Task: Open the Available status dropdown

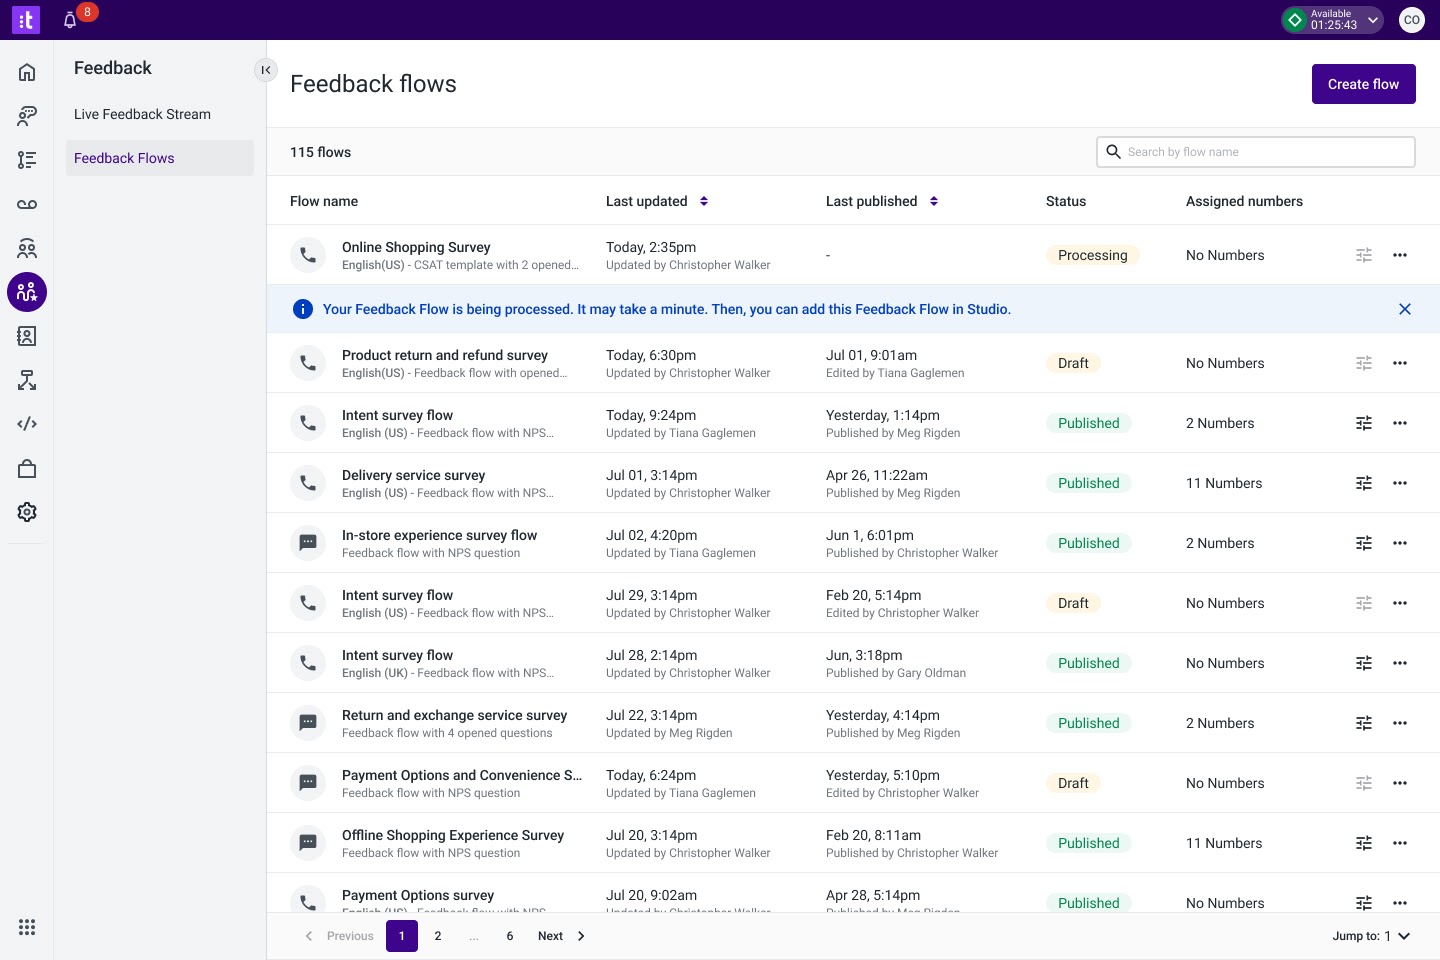Action: (x=1333, y=20)
